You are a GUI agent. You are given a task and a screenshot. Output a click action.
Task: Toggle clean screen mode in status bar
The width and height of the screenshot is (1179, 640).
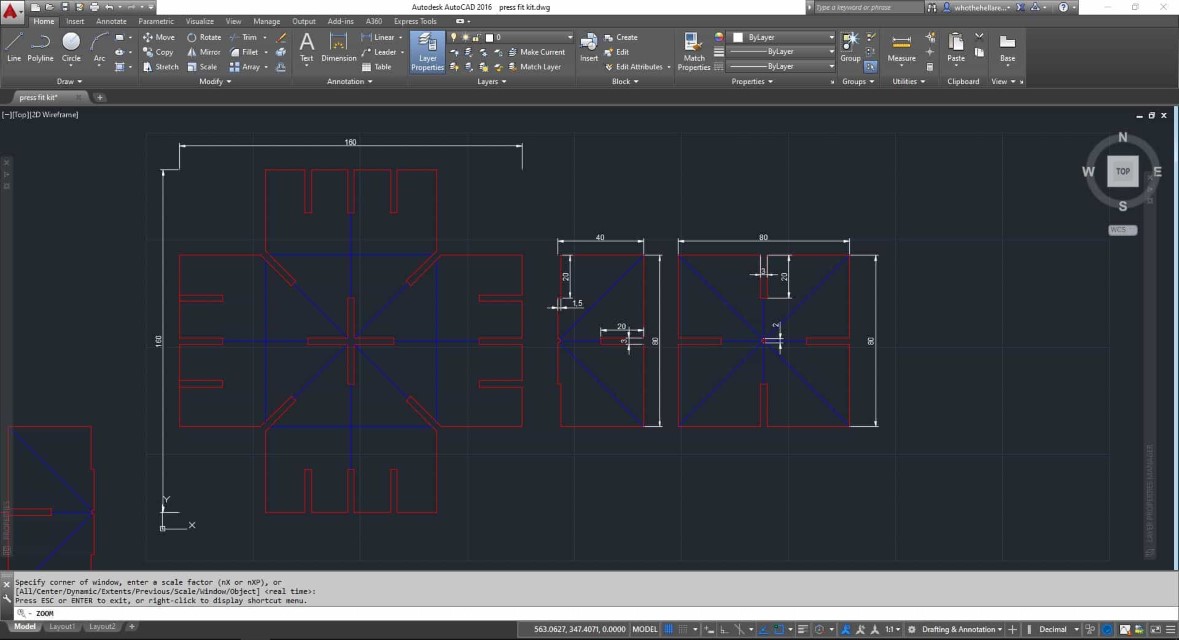1156,629
